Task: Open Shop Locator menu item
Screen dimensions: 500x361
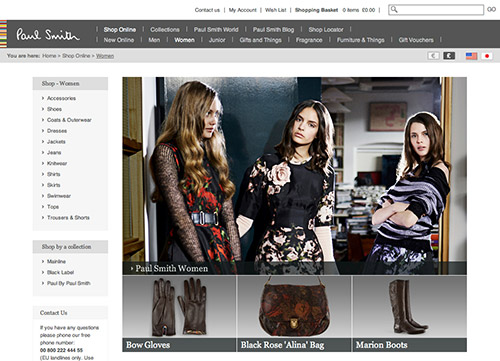Action: click(326, 29)
